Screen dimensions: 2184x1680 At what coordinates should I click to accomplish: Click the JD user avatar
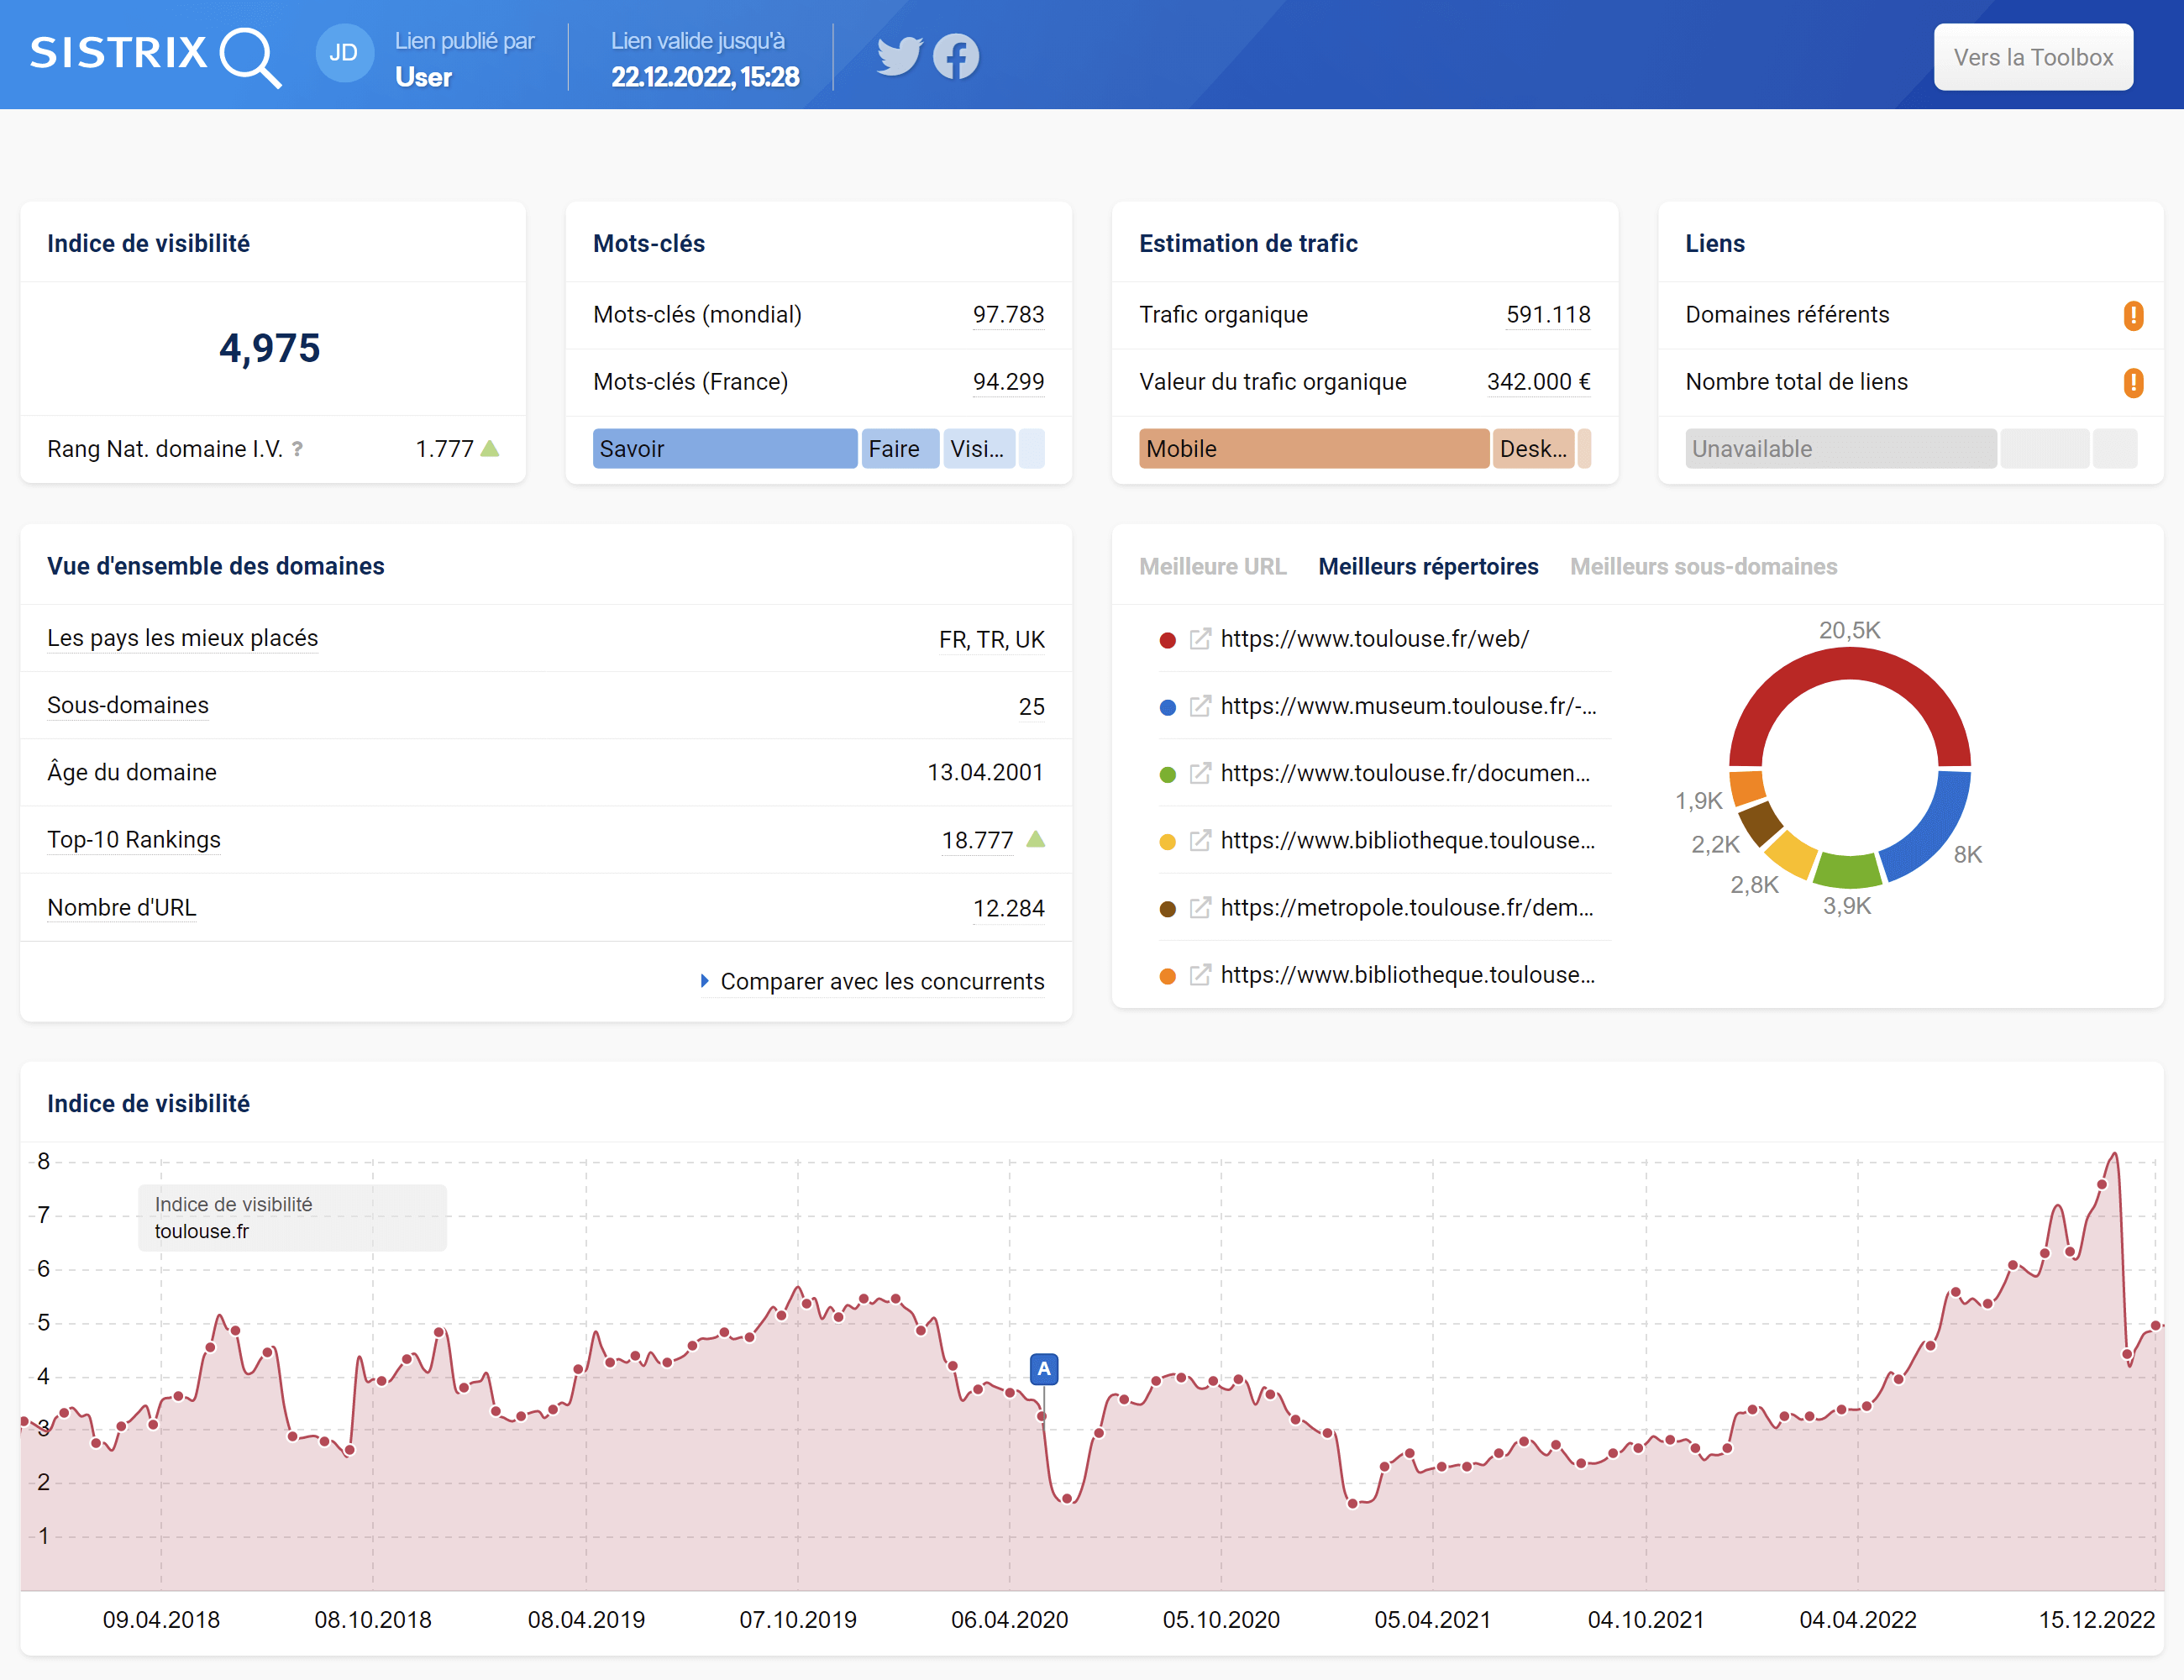pos(344,53)
